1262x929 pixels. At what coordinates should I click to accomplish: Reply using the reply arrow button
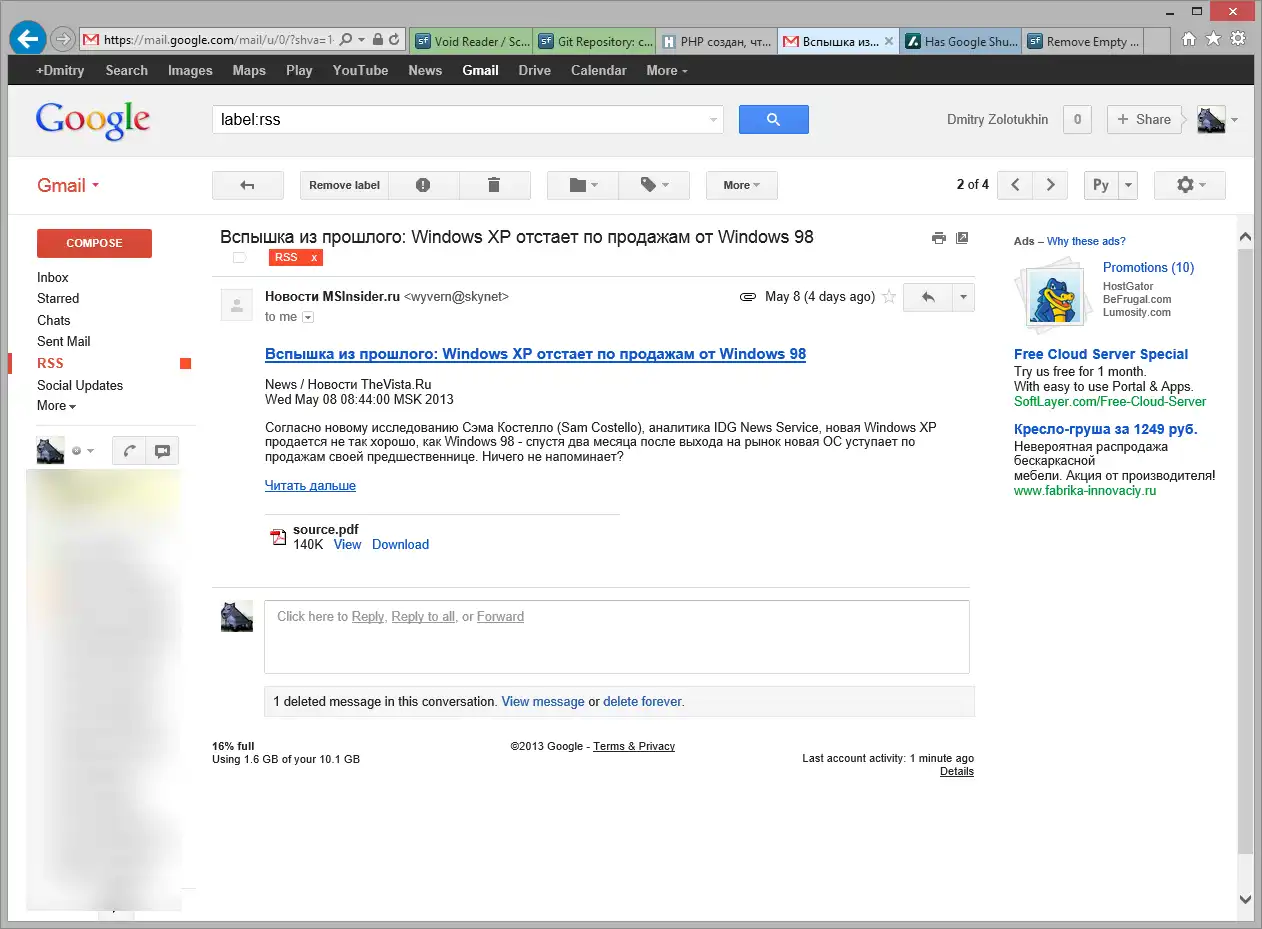[x=927, y=297]
